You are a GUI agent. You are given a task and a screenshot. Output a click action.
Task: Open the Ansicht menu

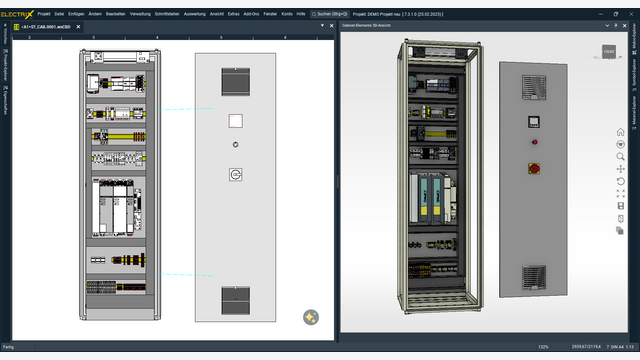tap(217, 14)
